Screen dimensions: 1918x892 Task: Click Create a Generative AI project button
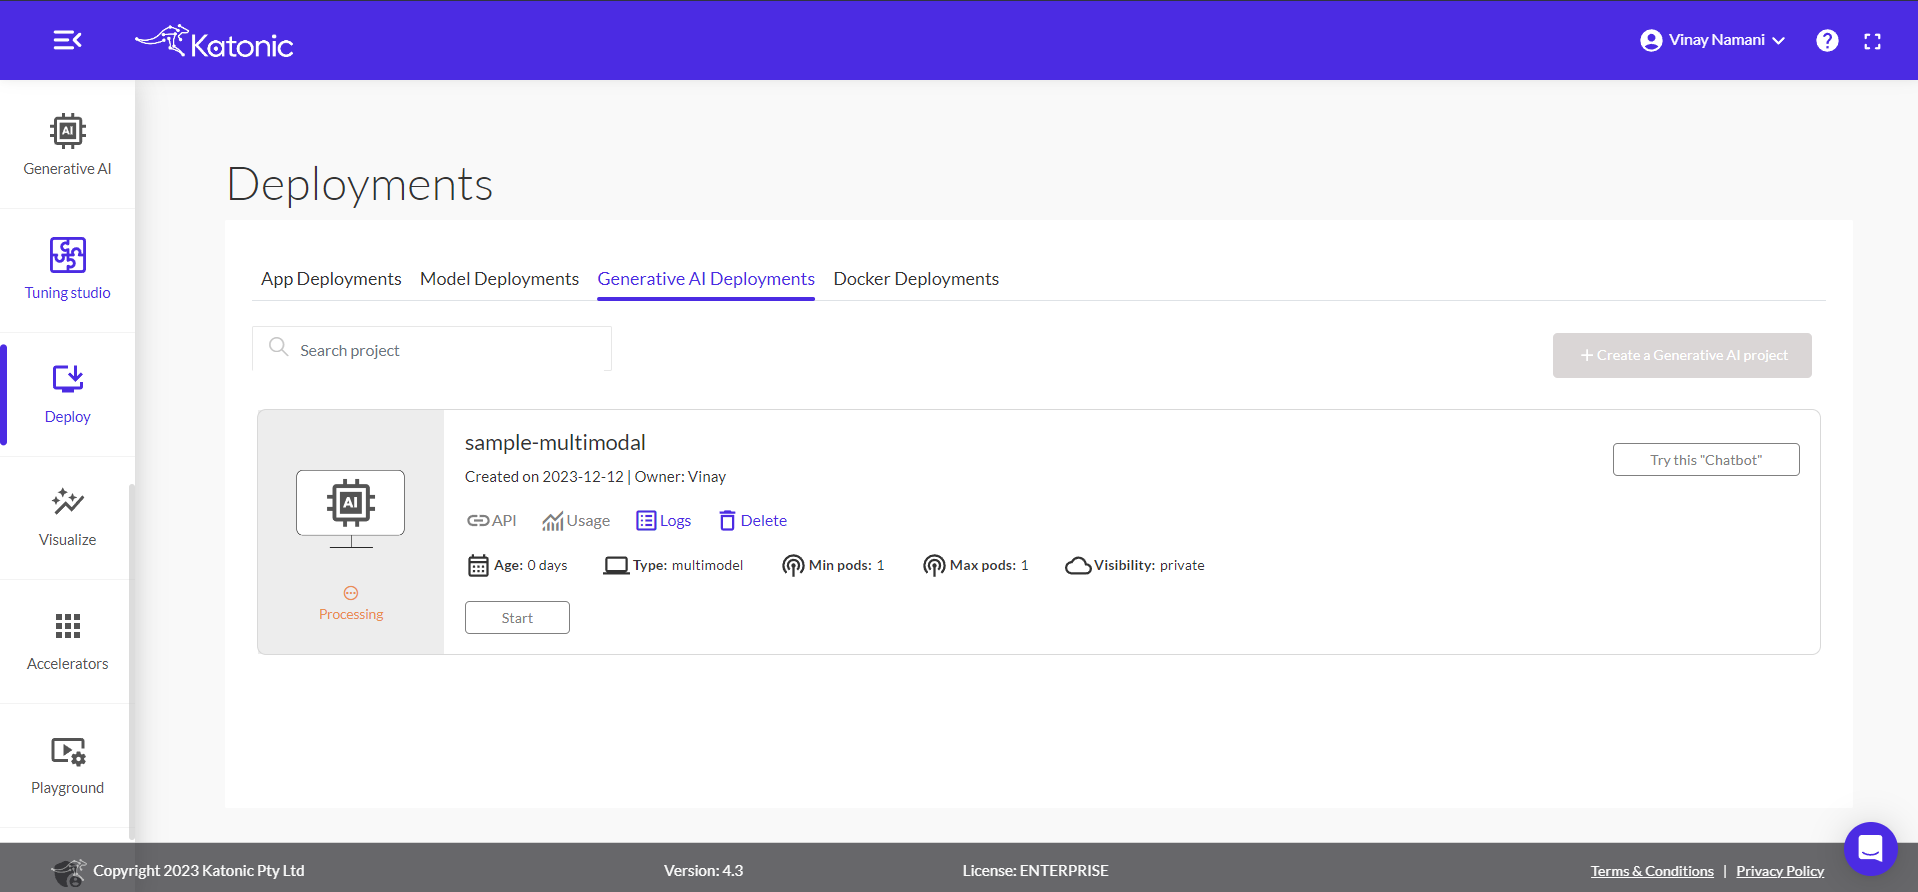(x=1682, y=355)
